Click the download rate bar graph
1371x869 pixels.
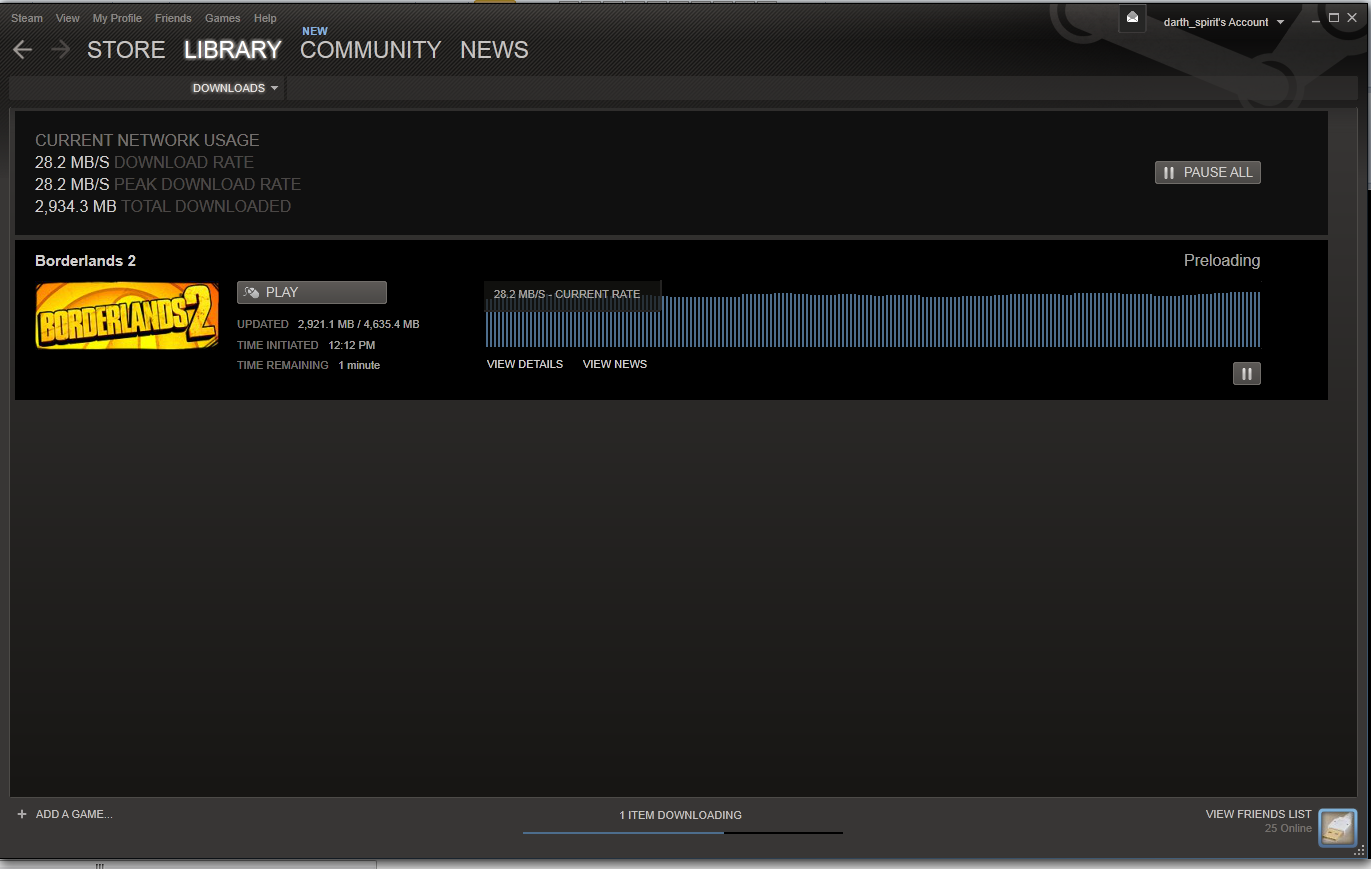click(873, 320)
